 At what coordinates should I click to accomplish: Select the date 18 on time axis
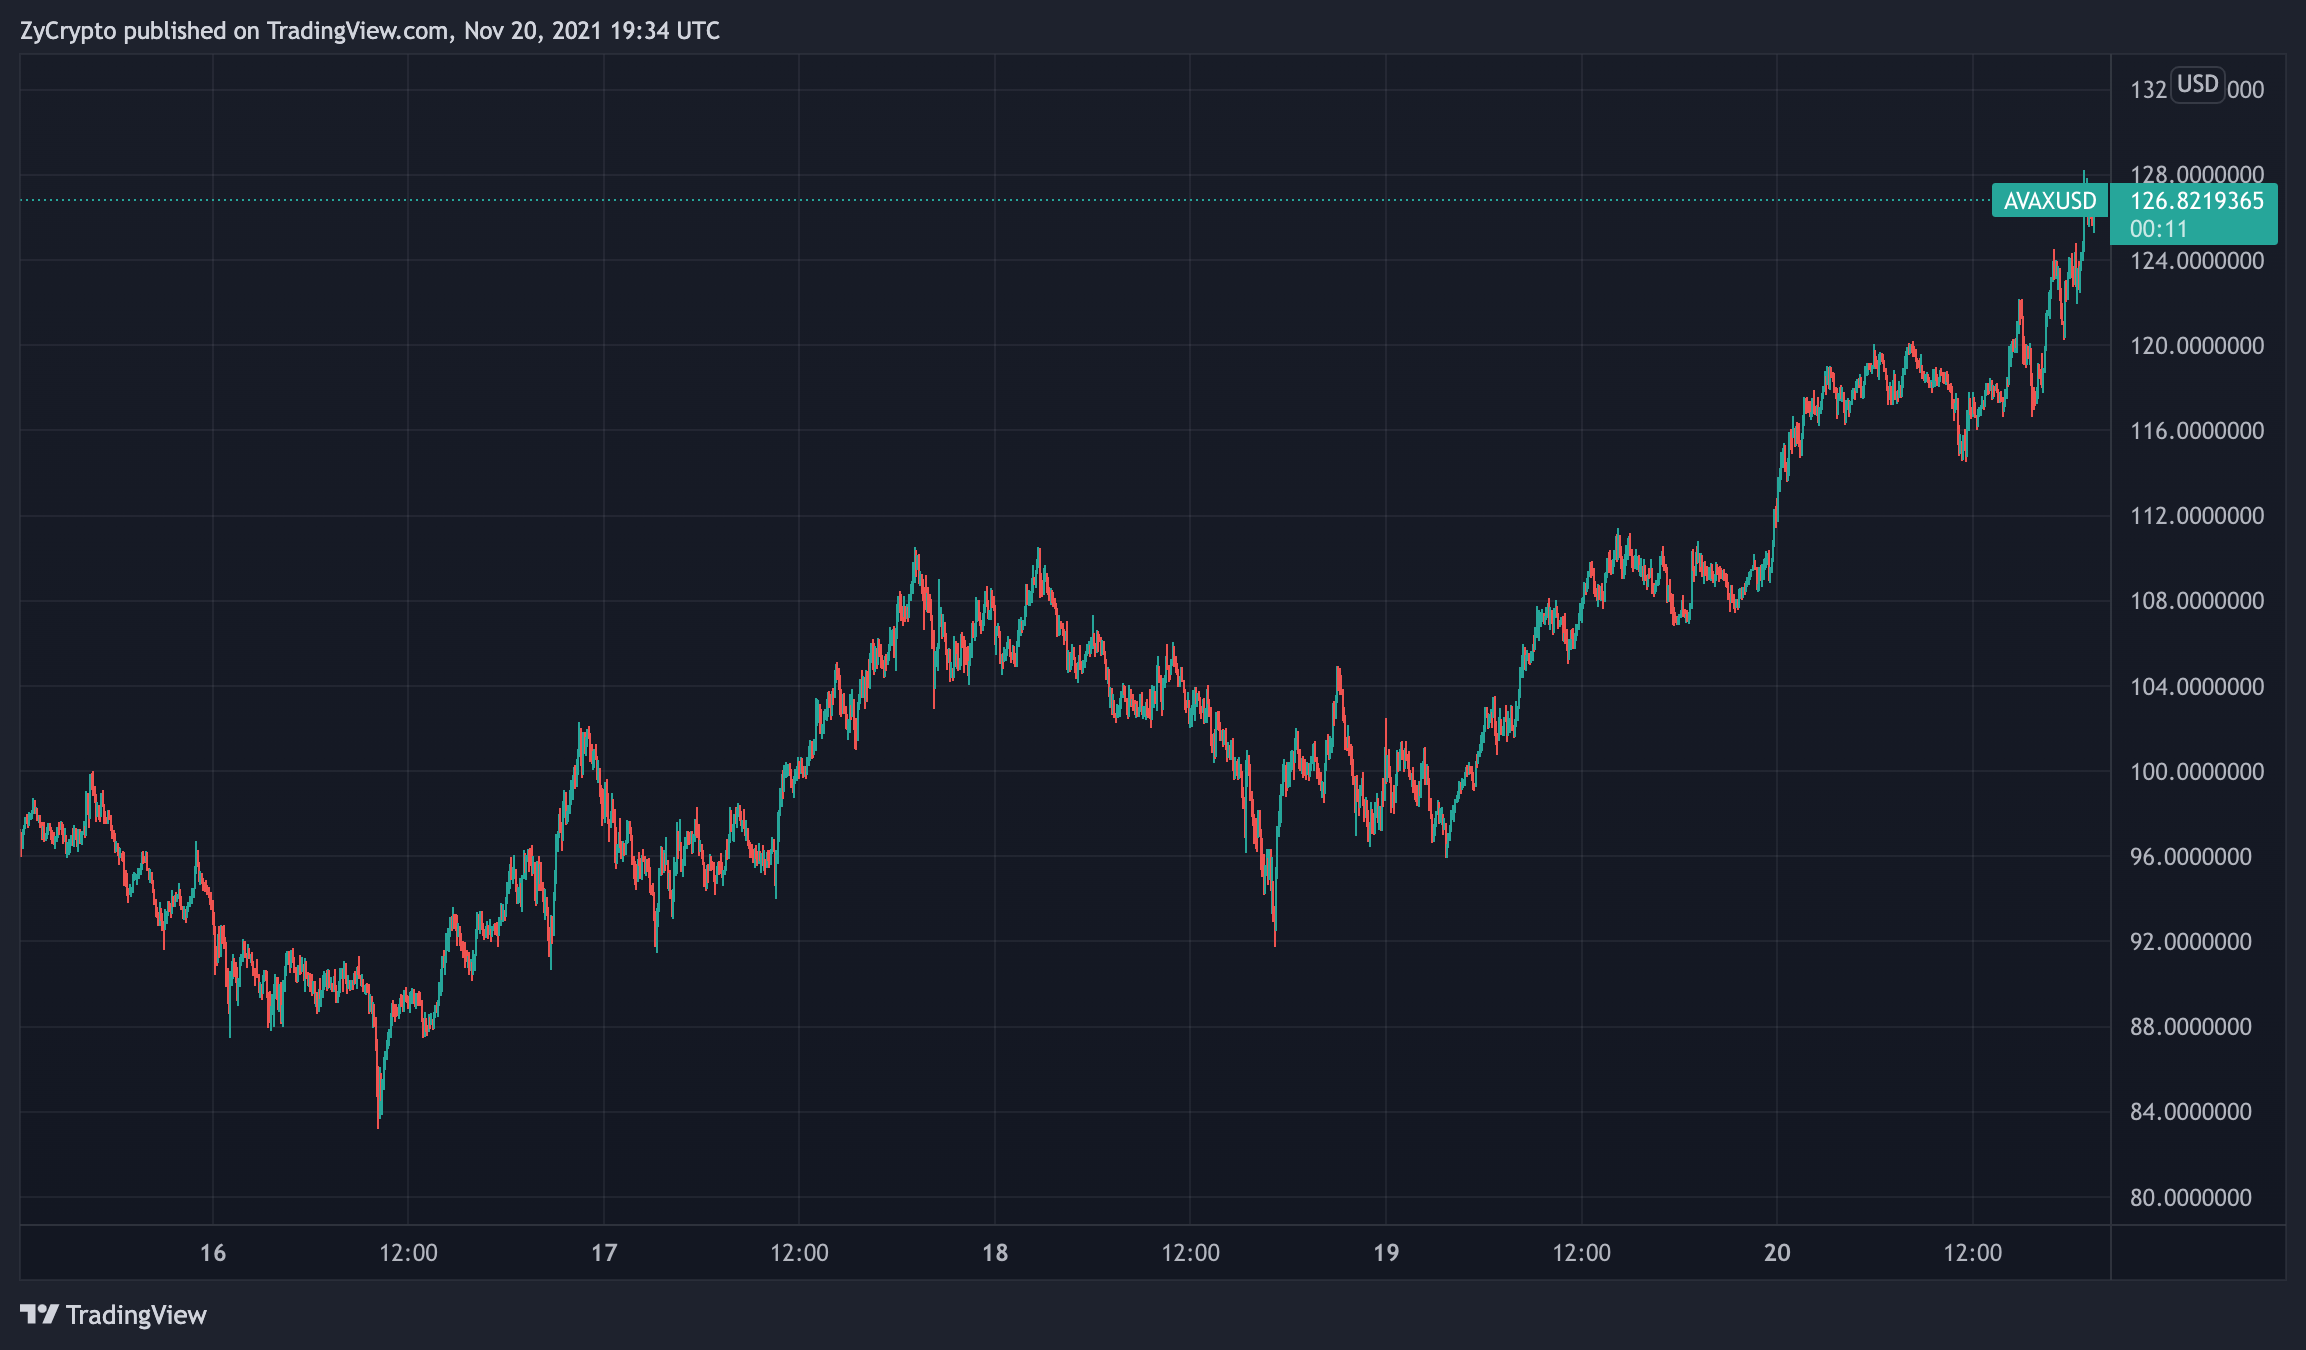pos(995,1253)
